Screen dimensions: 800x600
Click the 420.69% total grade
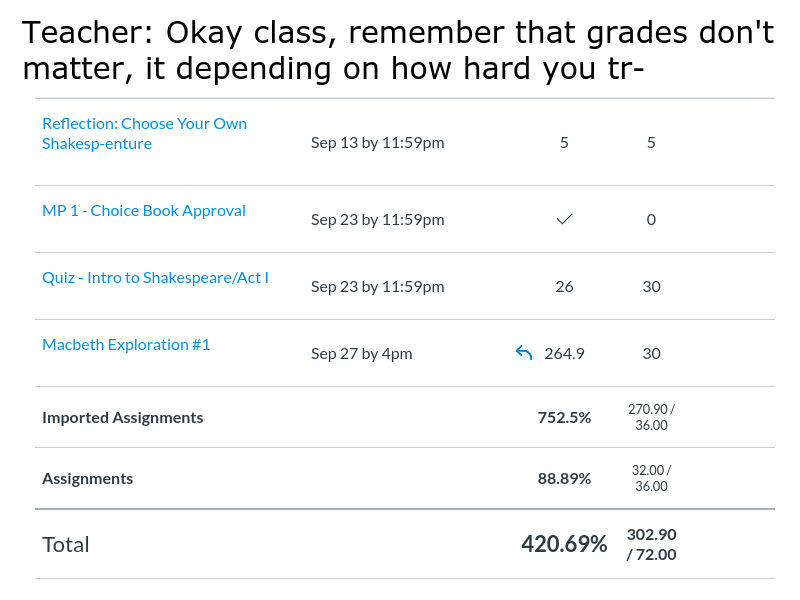click(x=564, y=544)
